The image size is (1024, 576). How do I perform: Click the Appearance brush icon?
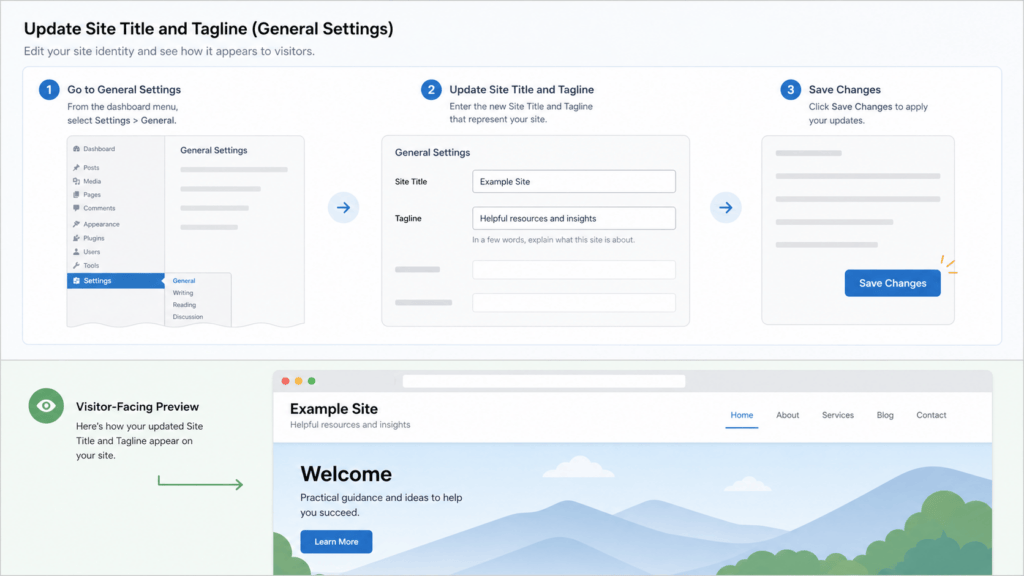point(76,224)
